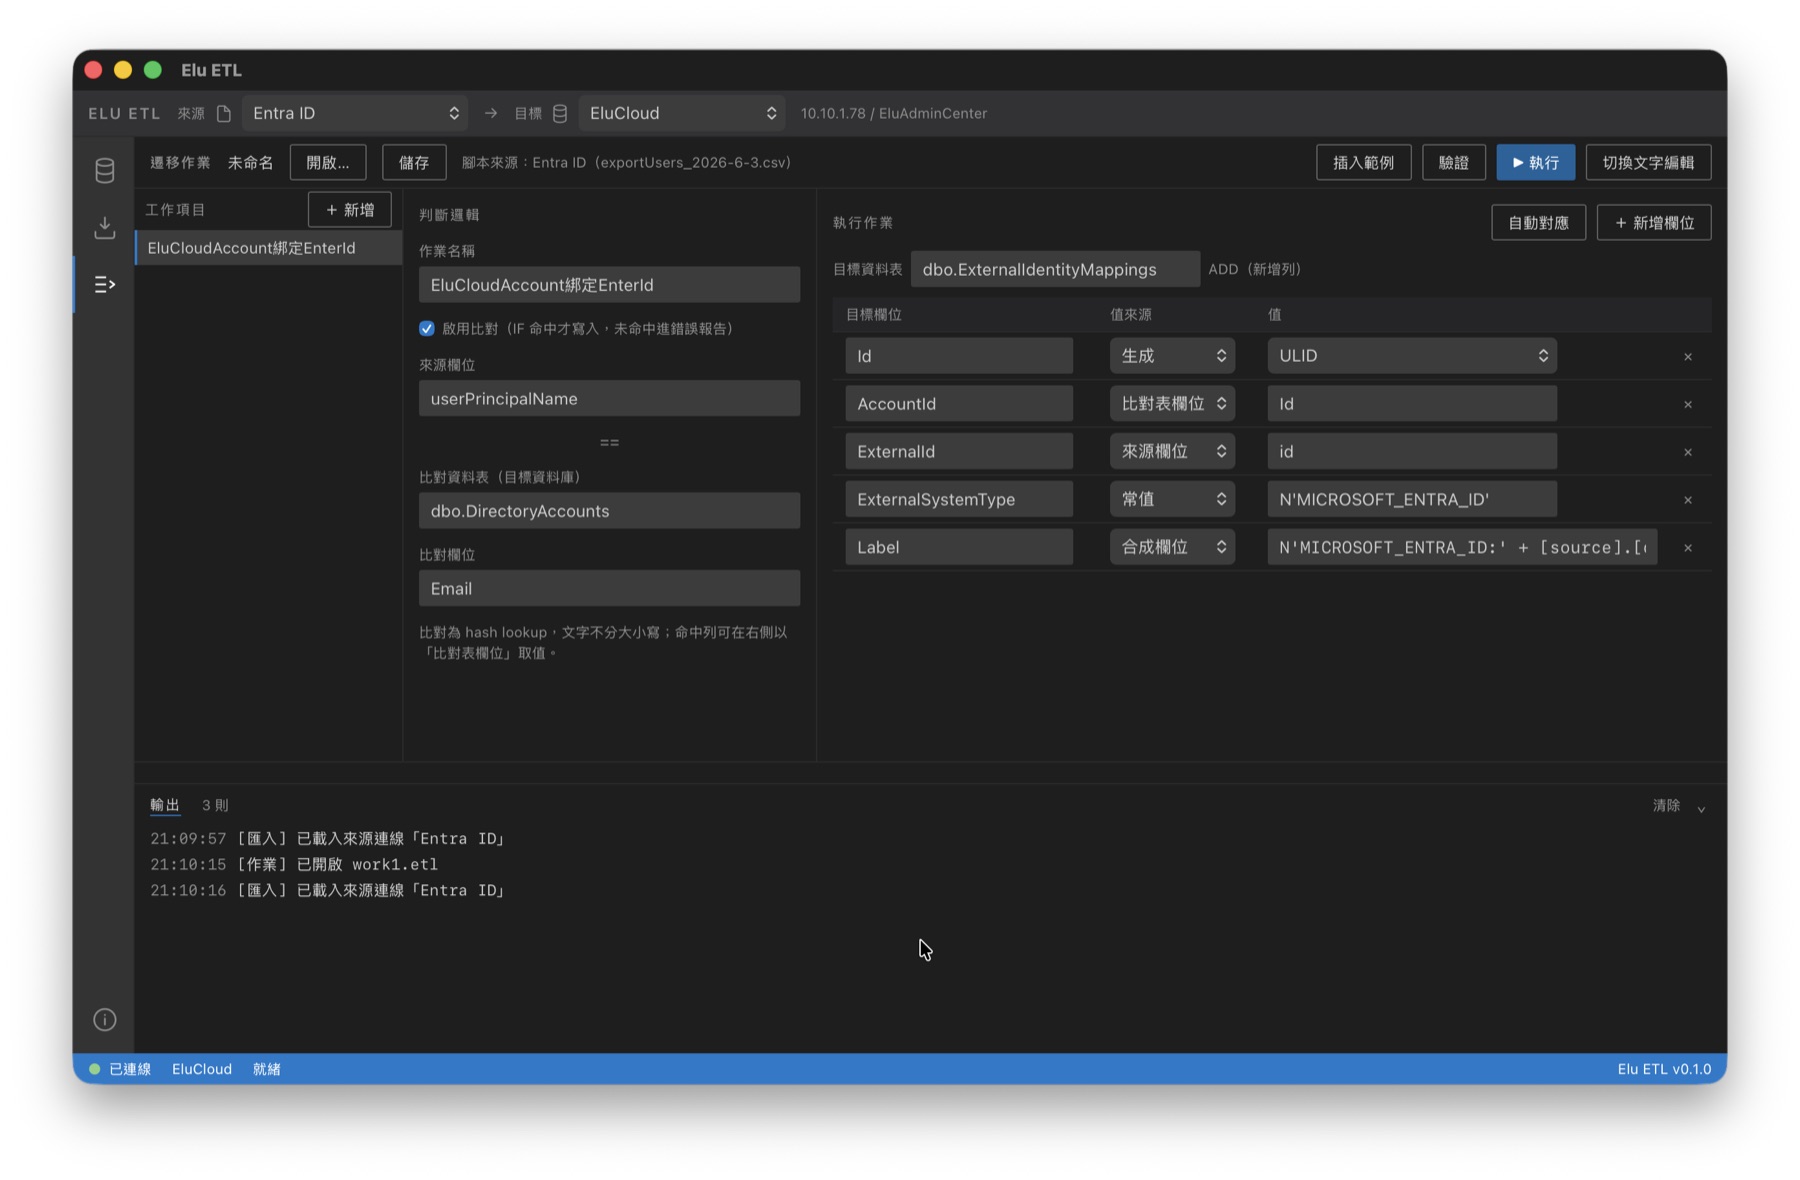Open value source dropdown for ExternalId row
This screenshot has height=1180, width=1800.
tap(1172, 452)
